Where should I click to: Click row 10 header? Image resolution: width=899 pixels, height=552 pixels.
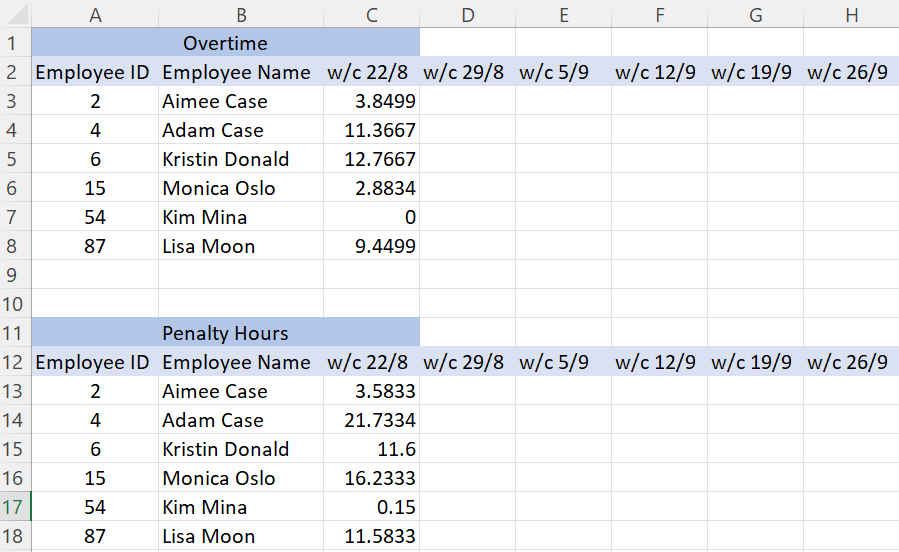(15, 304)
